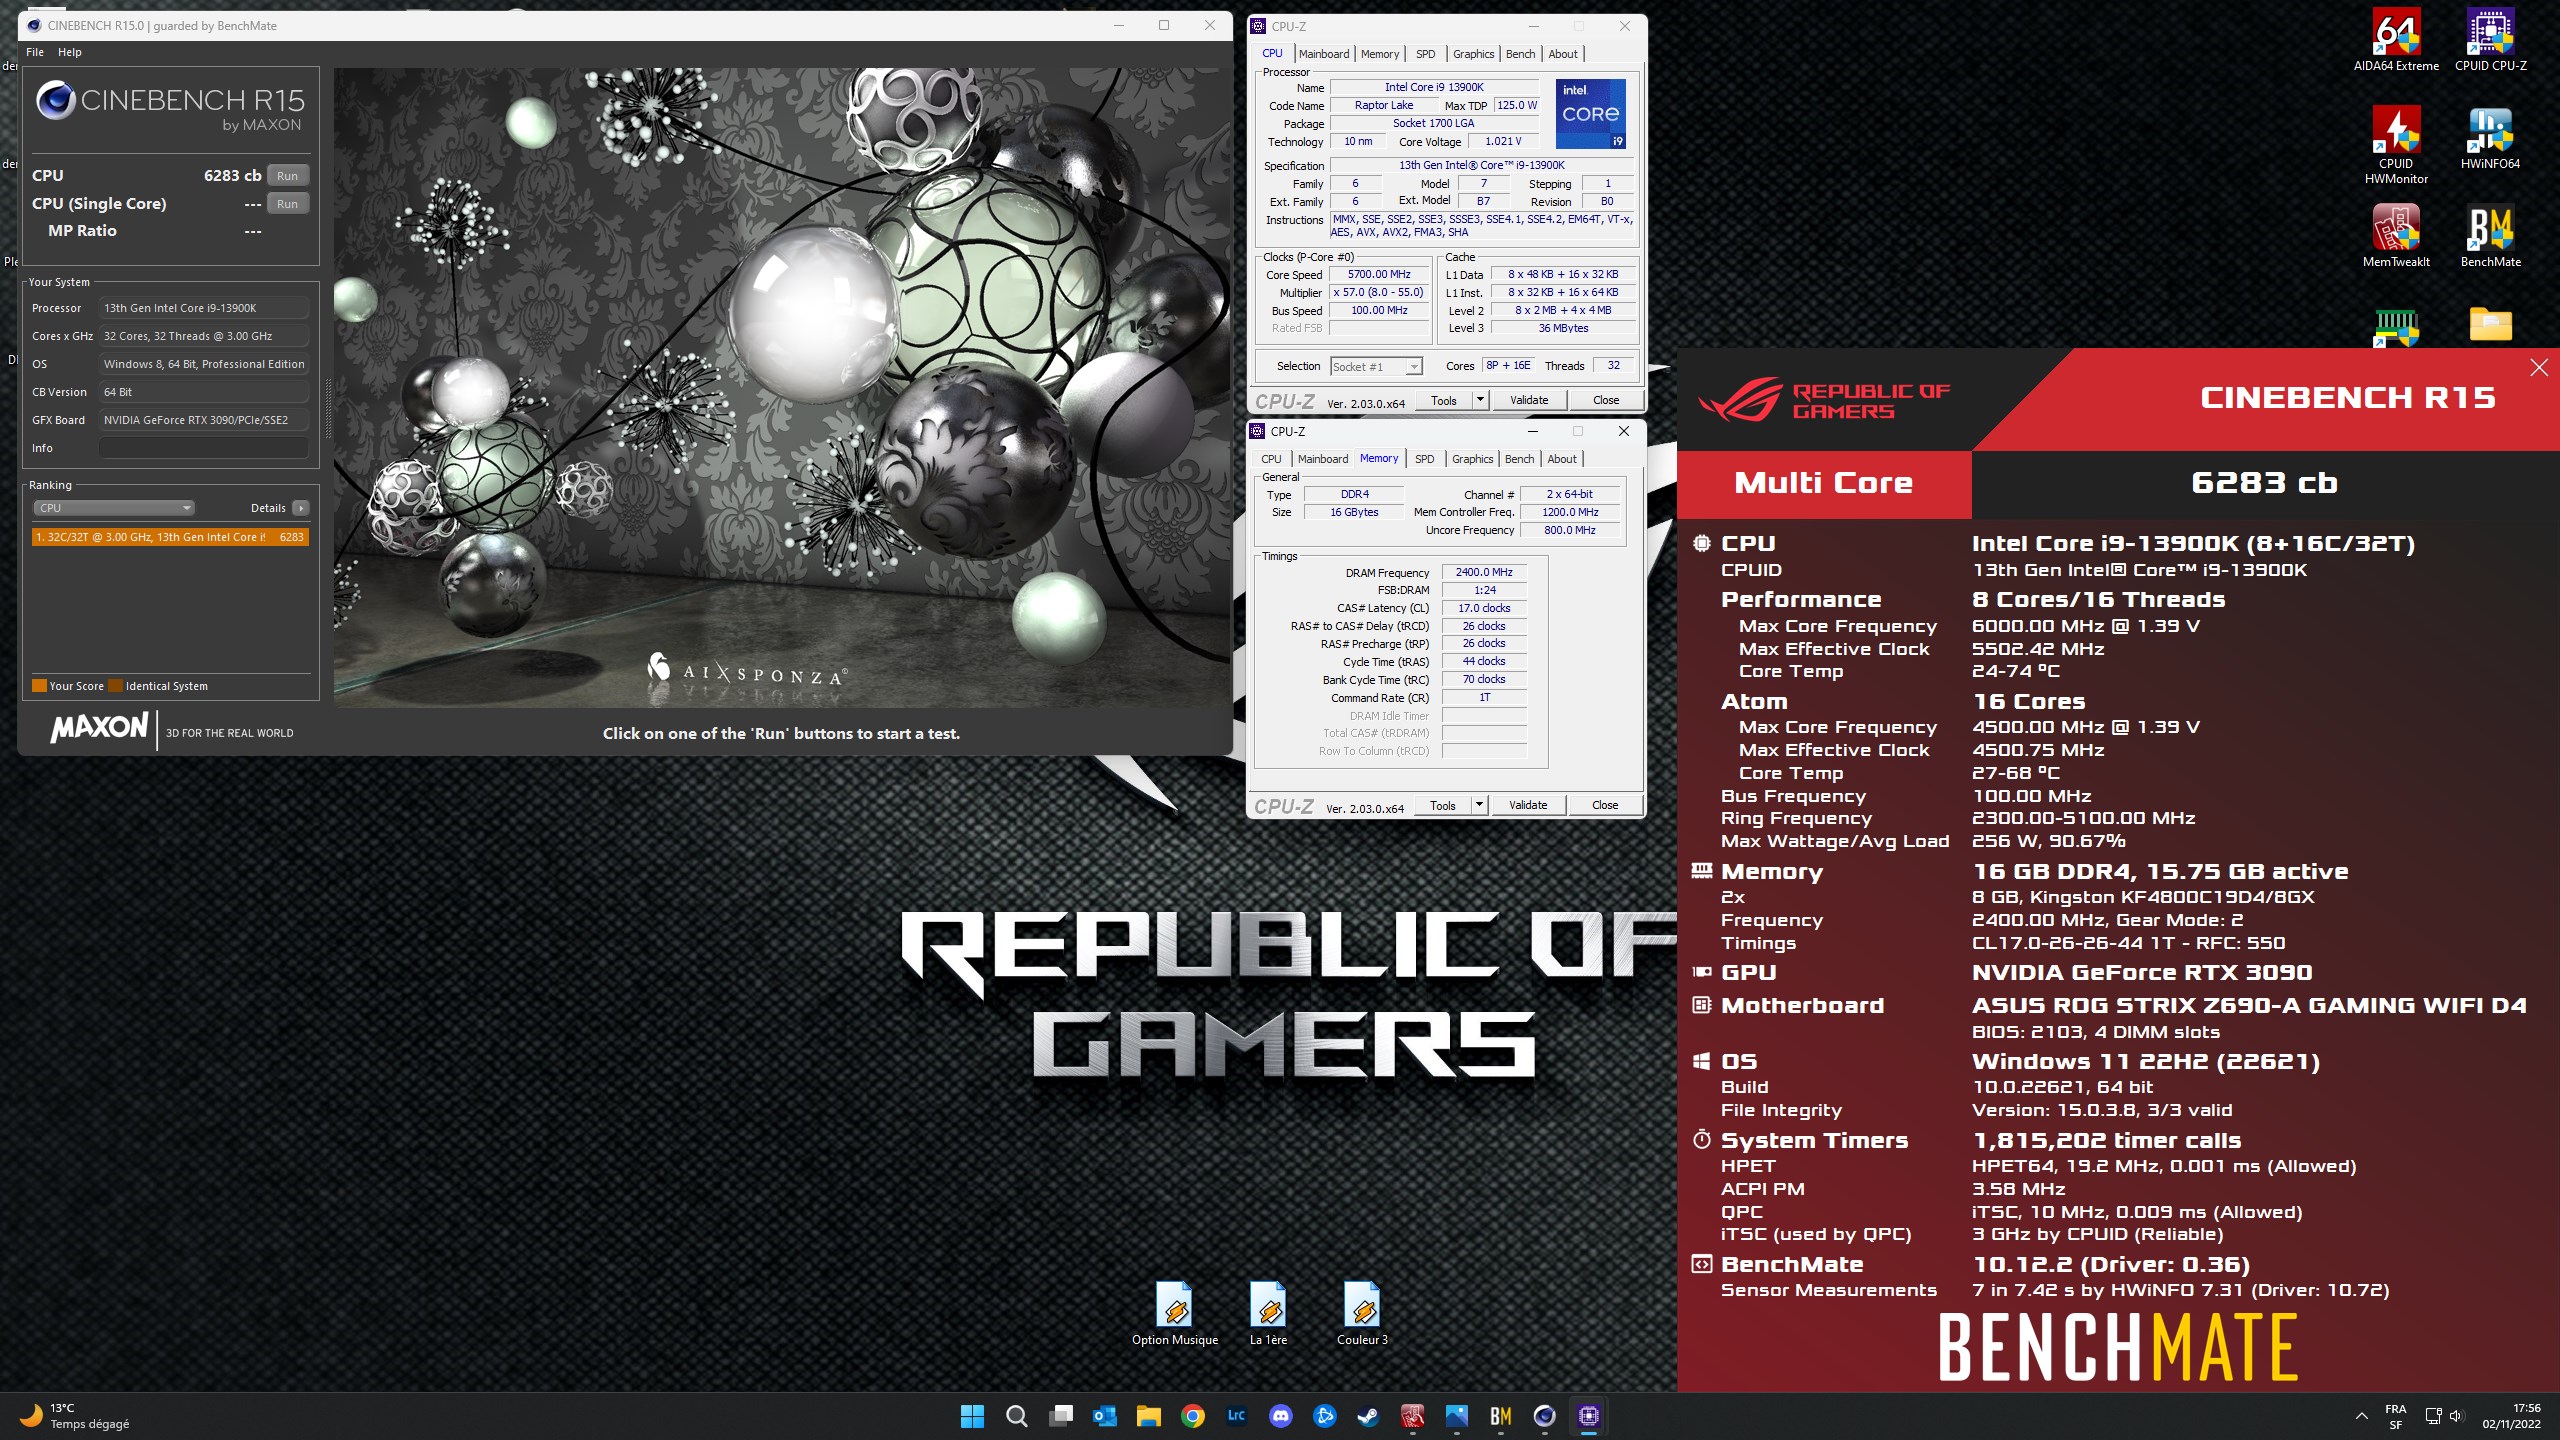Select the La 1ère desktop file
The width and height of the screenshot is (2560, 1440).
click(1268, 1314)
